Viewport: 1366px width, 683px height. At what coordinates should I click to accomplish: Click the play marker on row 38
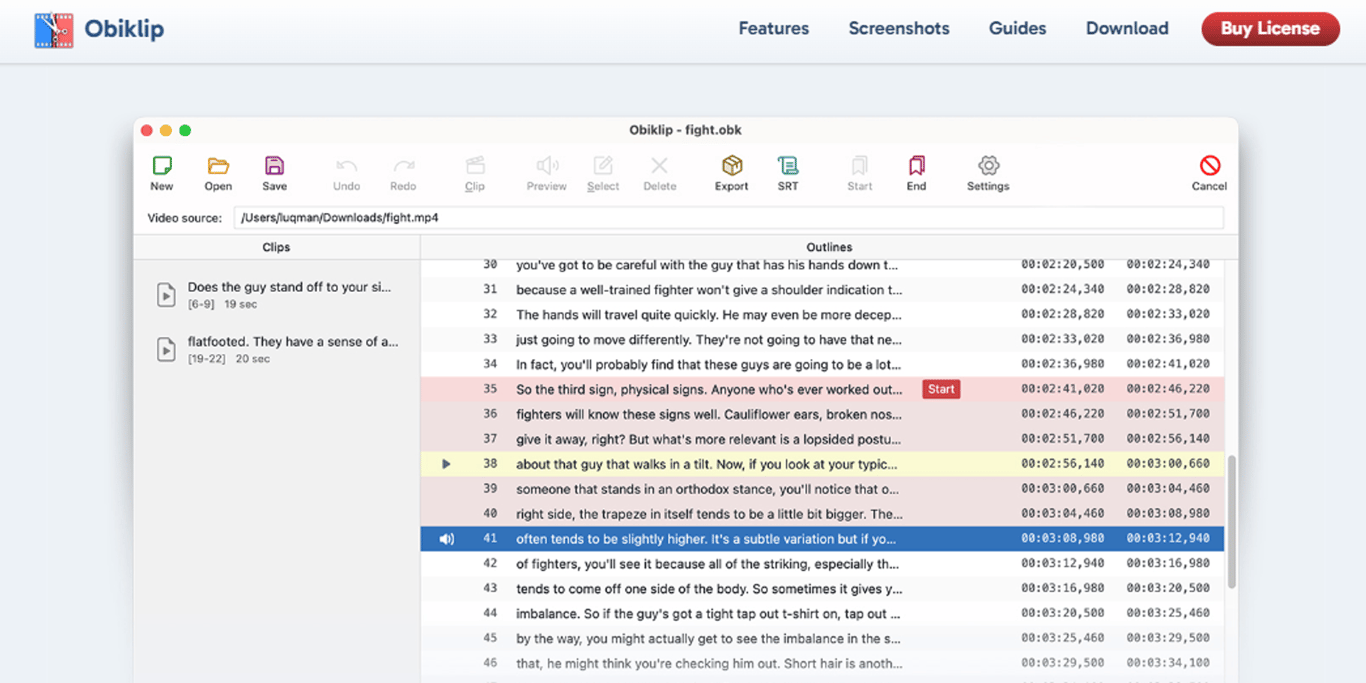tap(446, 464)
